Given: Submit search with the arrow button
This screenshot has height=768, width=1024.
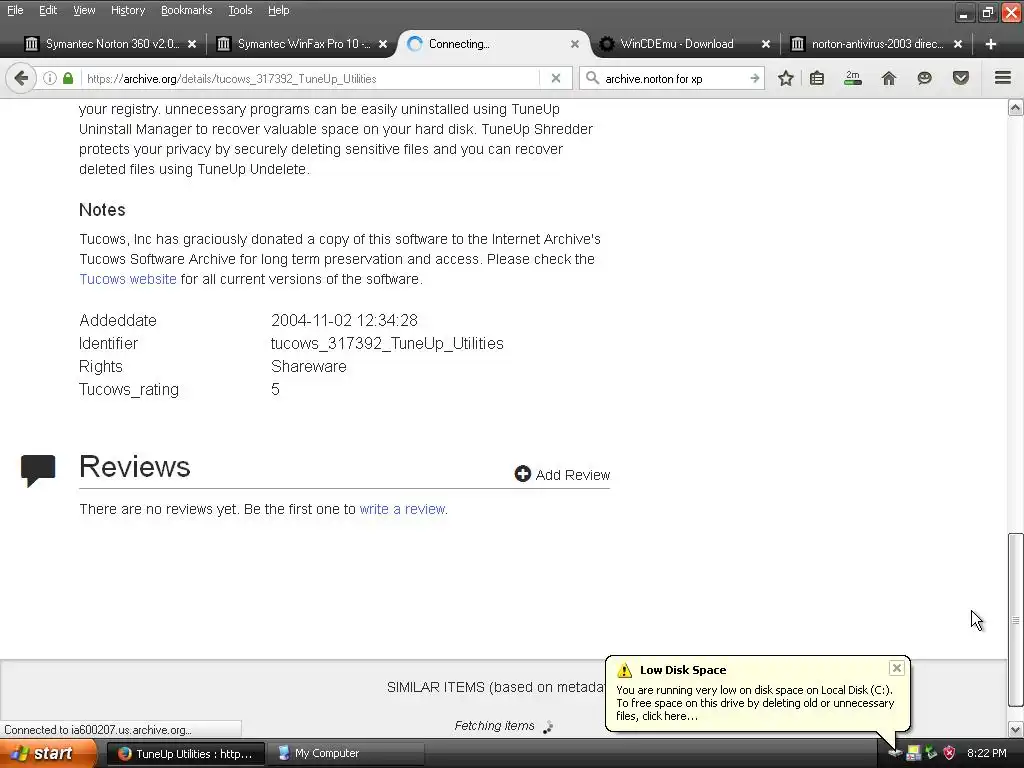Looking at the screenshot, I should click(x=755, y=78).
